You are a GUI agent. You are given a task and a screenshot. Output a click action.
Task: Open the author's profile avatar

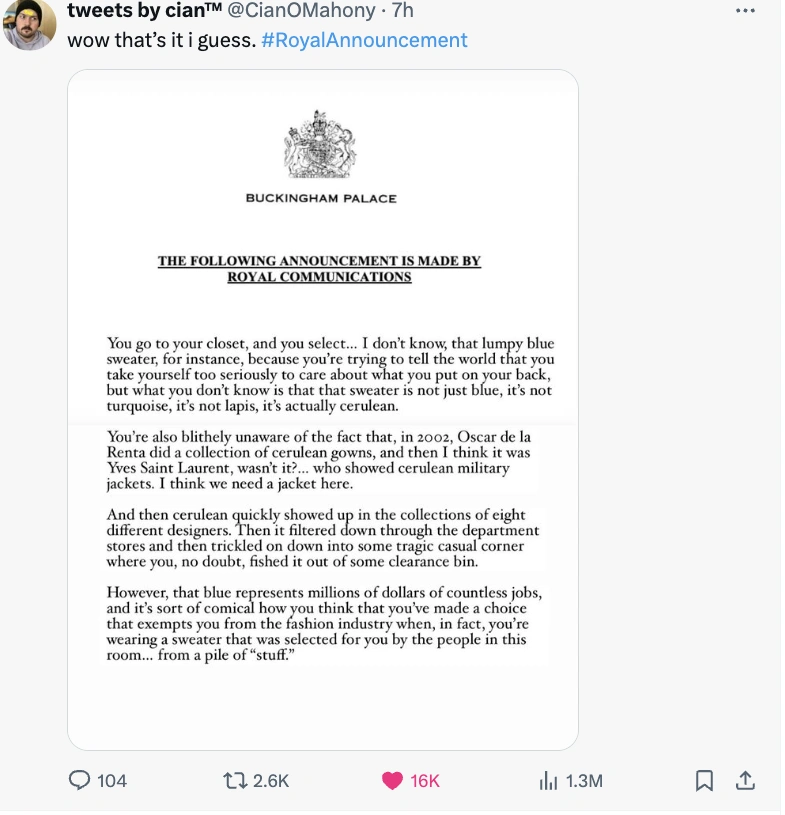(x=29, y=24)
